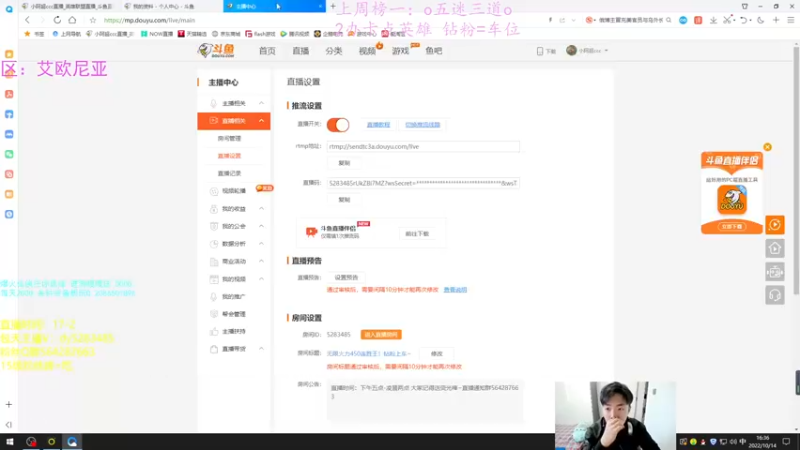Click the rtmp address input field
The height and width of the screenshot is (450, 800).
[423, 146]
